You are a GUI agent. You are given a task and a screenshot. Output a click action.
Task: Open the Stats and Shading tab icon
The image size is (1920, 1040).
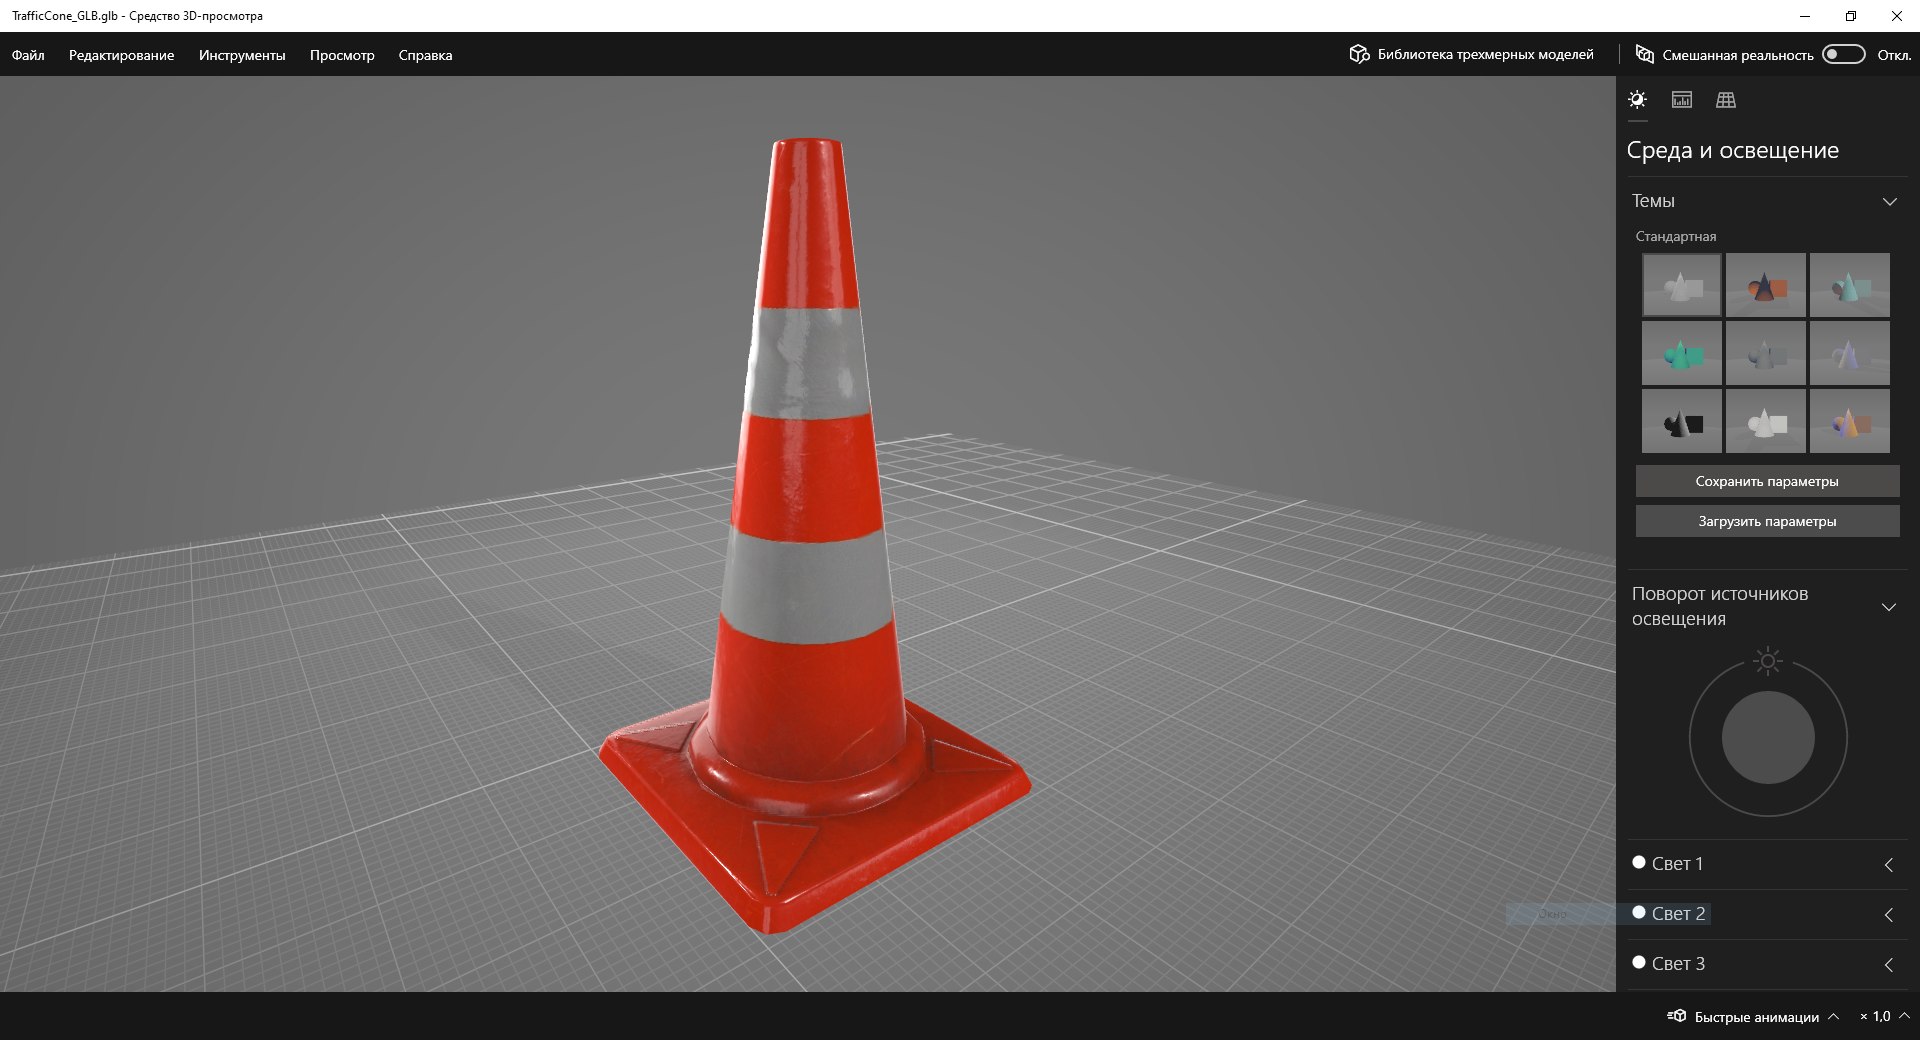1682,100
